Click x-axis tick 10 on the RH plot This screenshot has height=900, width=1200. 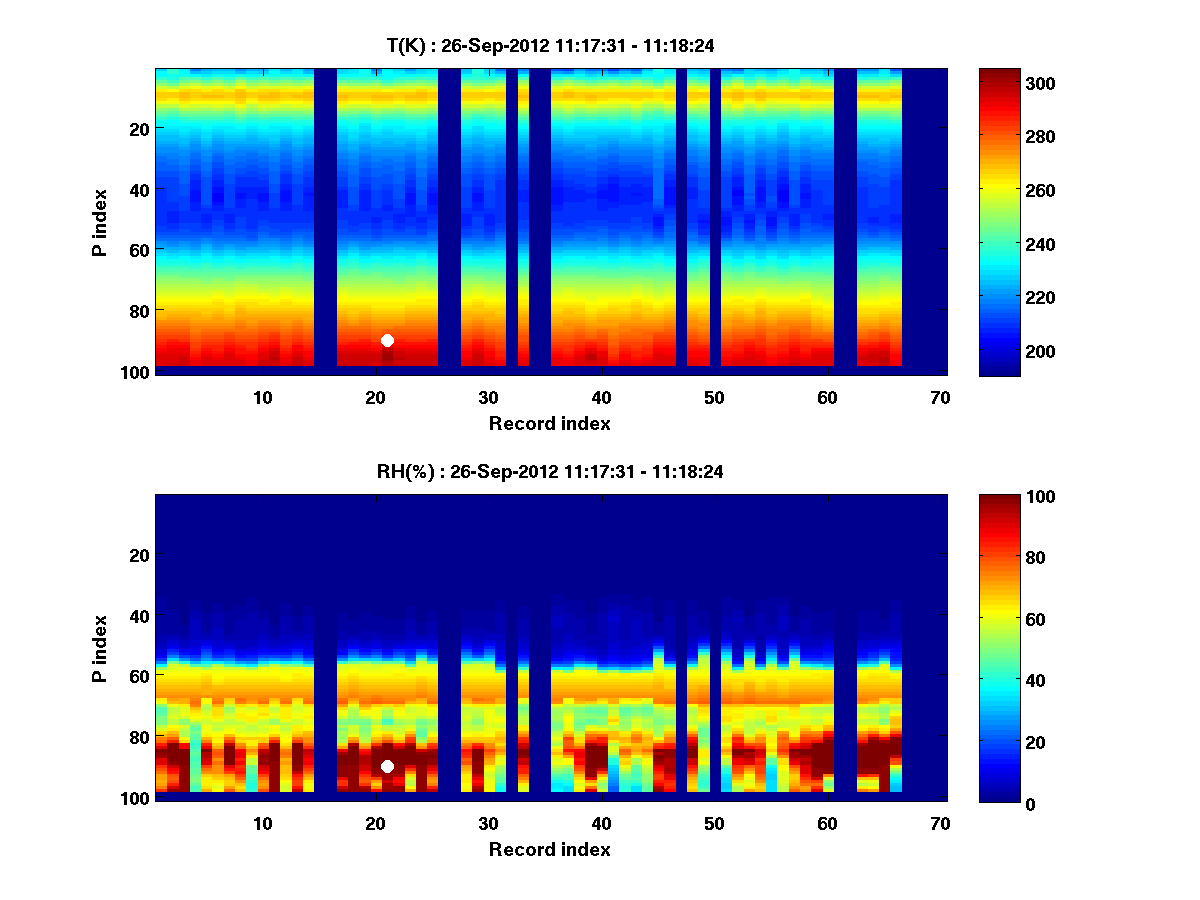262,823
